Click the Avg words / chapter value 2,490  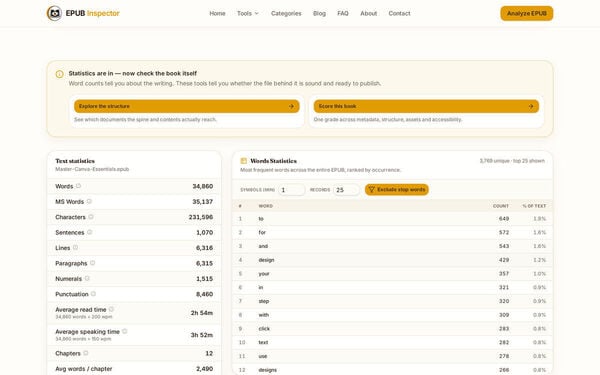pyautogui.click(x=204, y=368)
